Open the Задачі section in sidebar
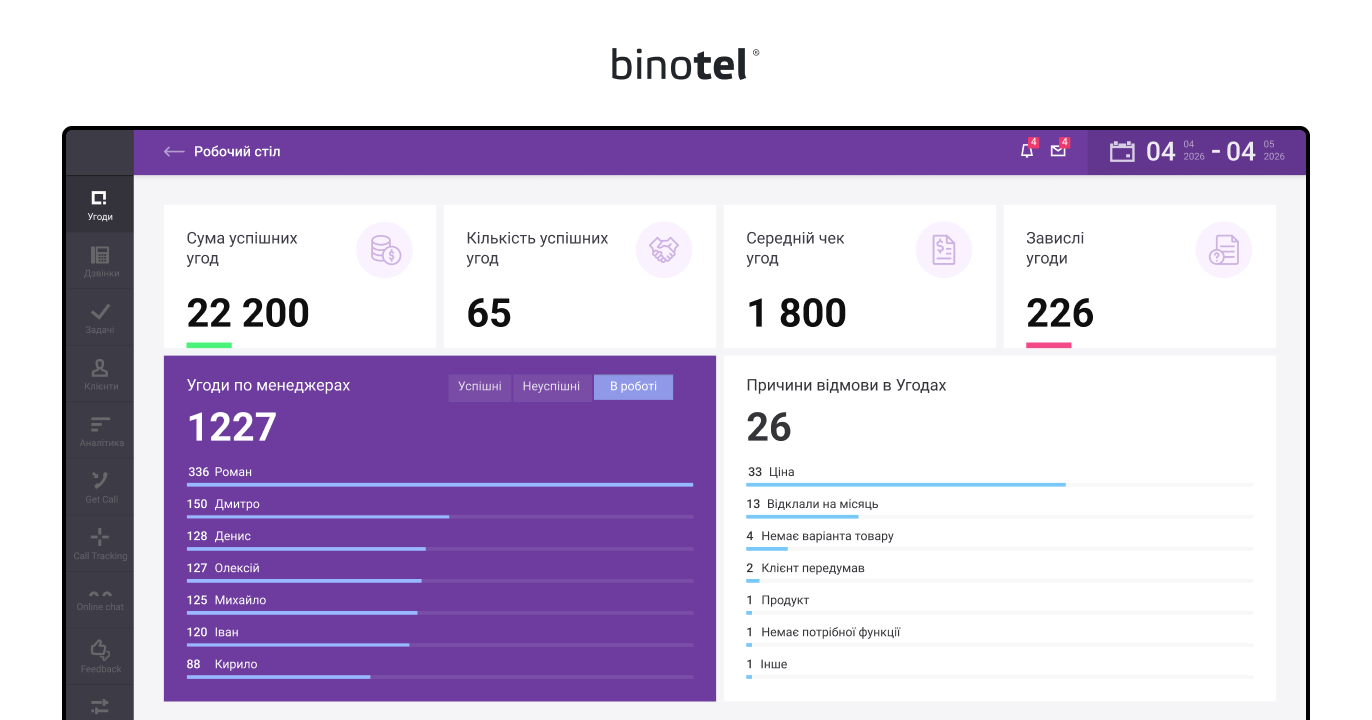Image resolution: width=1372 pixels, height=720 pixels. click(x=99, y=318)
